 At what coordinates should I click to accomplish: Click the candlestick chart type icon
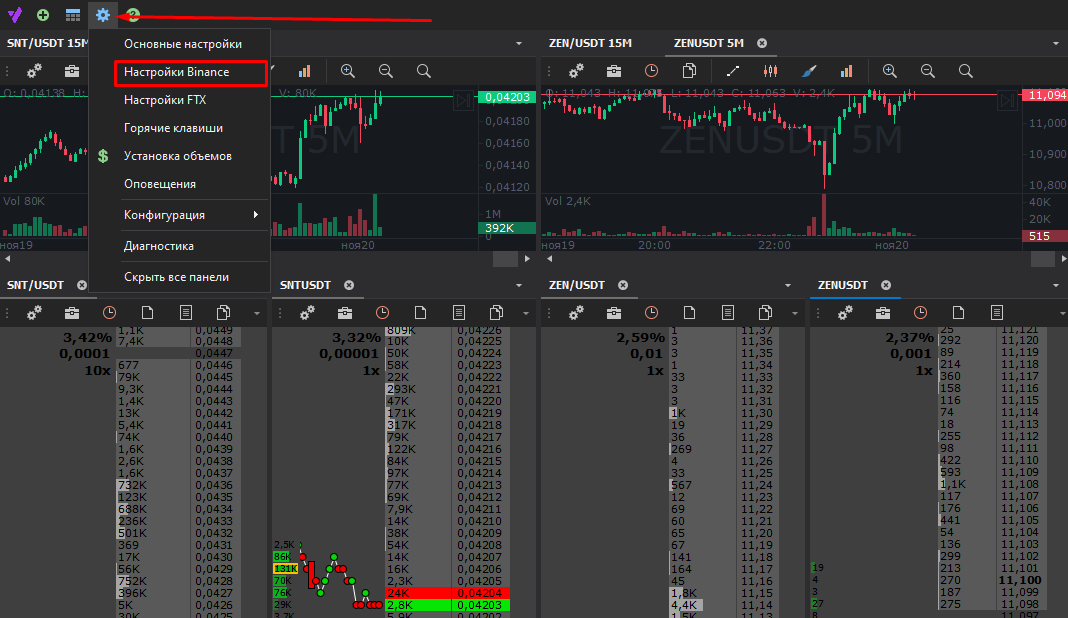770,71
